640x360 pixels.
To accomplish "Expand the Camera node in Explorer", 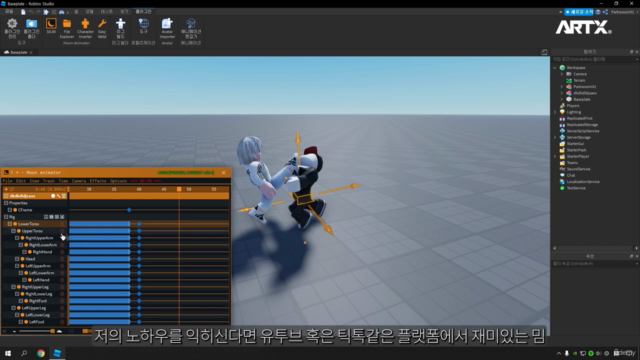I will point(562,74).
